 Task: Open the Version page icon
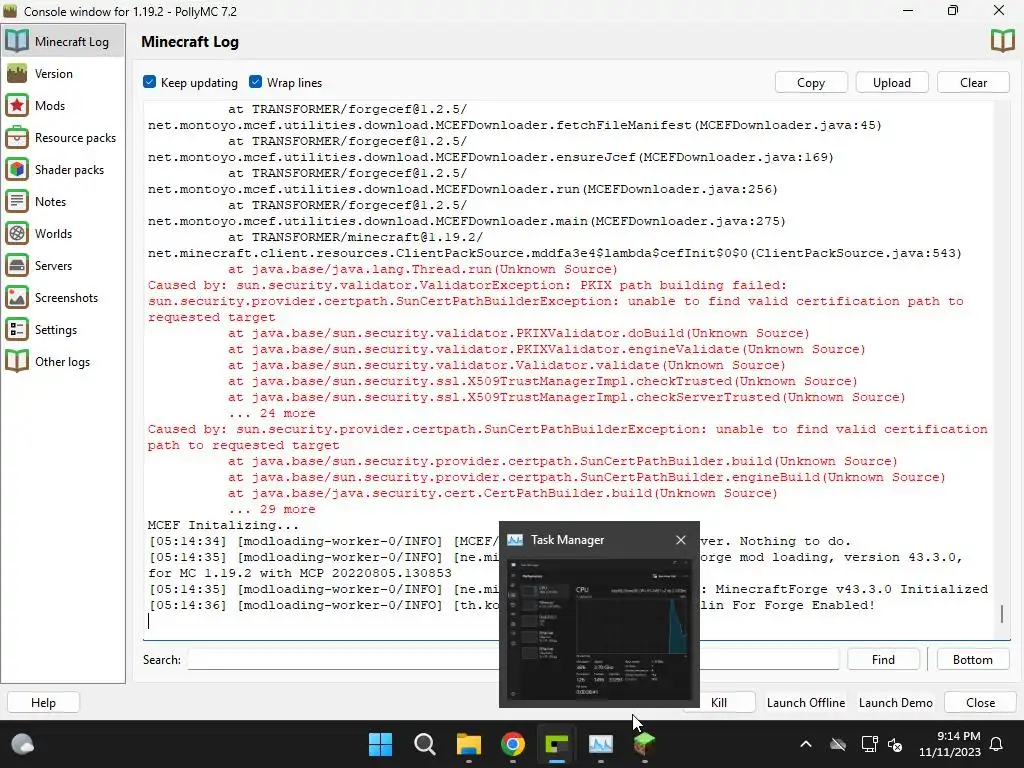coord(17,73)
